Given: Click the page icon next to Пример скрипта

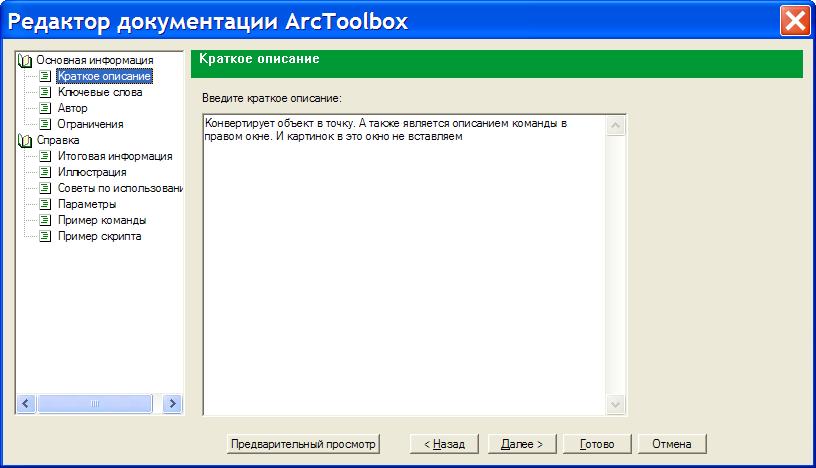Looking at the screenshot, I should (x=45, y=236).
